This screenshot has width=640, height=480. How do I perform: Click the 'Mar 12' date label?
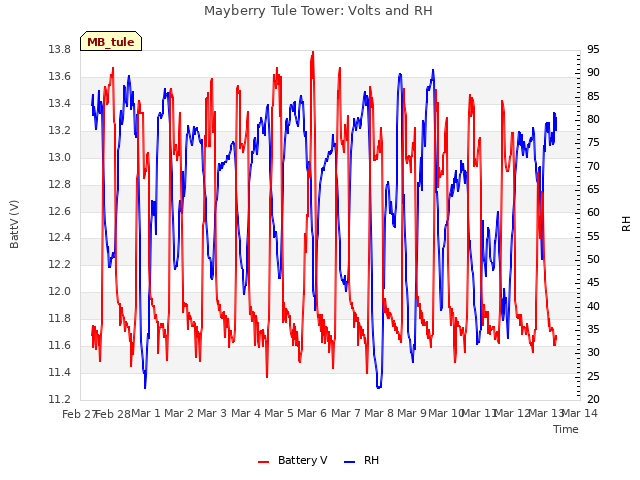pos(513,413)
